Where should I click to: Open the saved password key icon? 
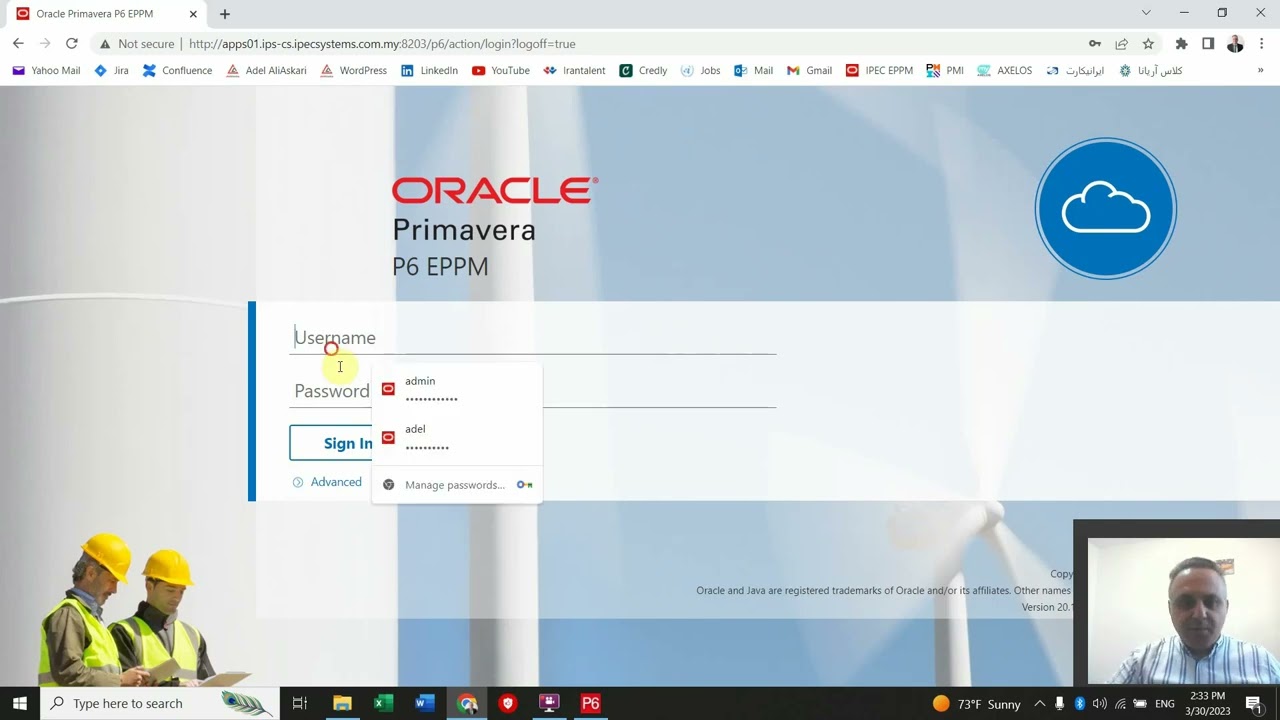pyautogui.click(x=1095, y=43)
